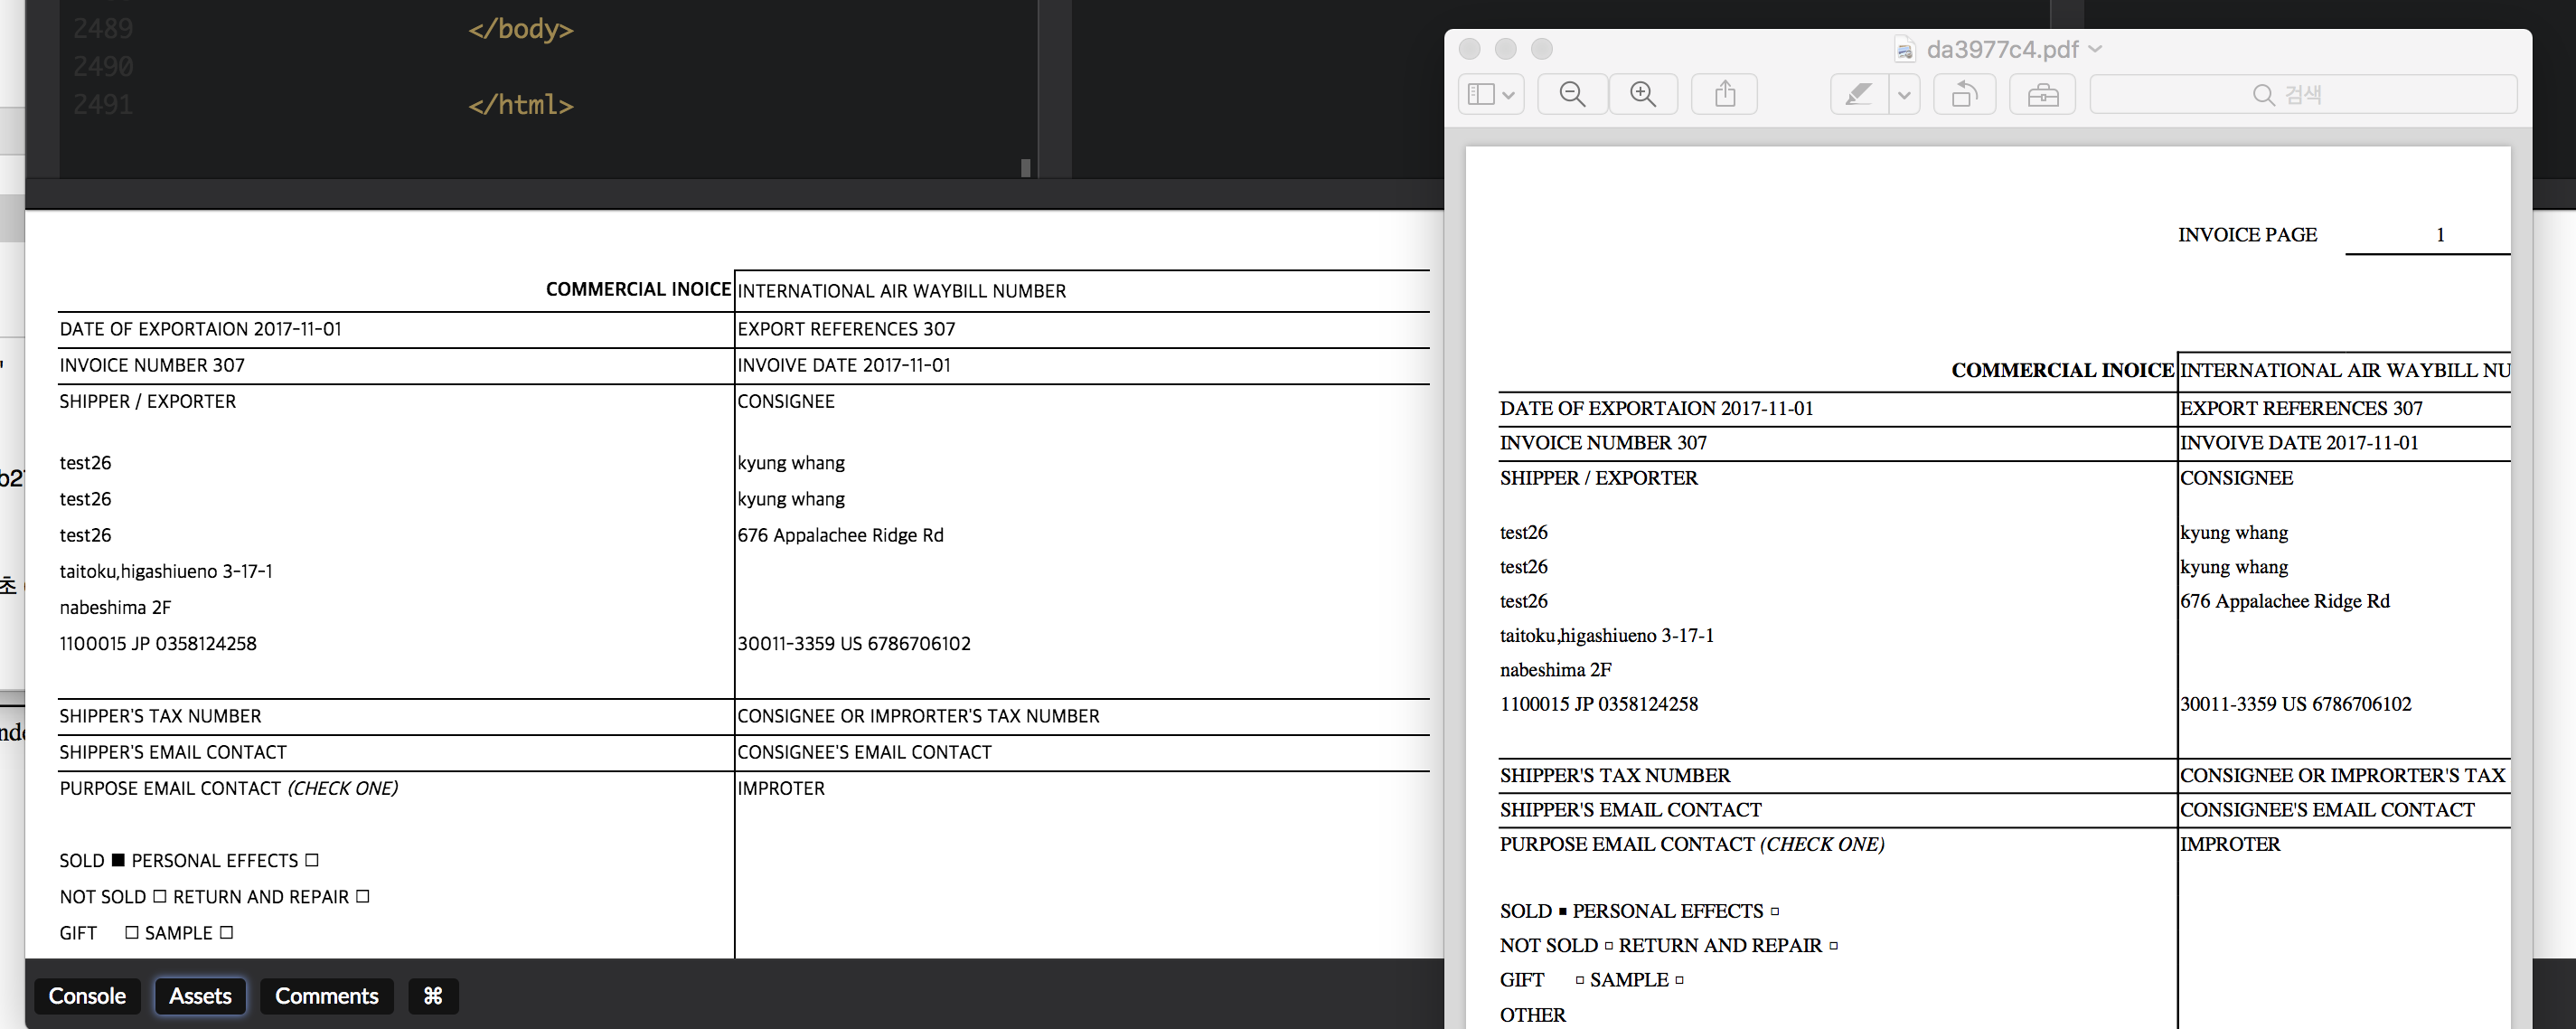Select the highlight marker tool

pos(1858,93)
